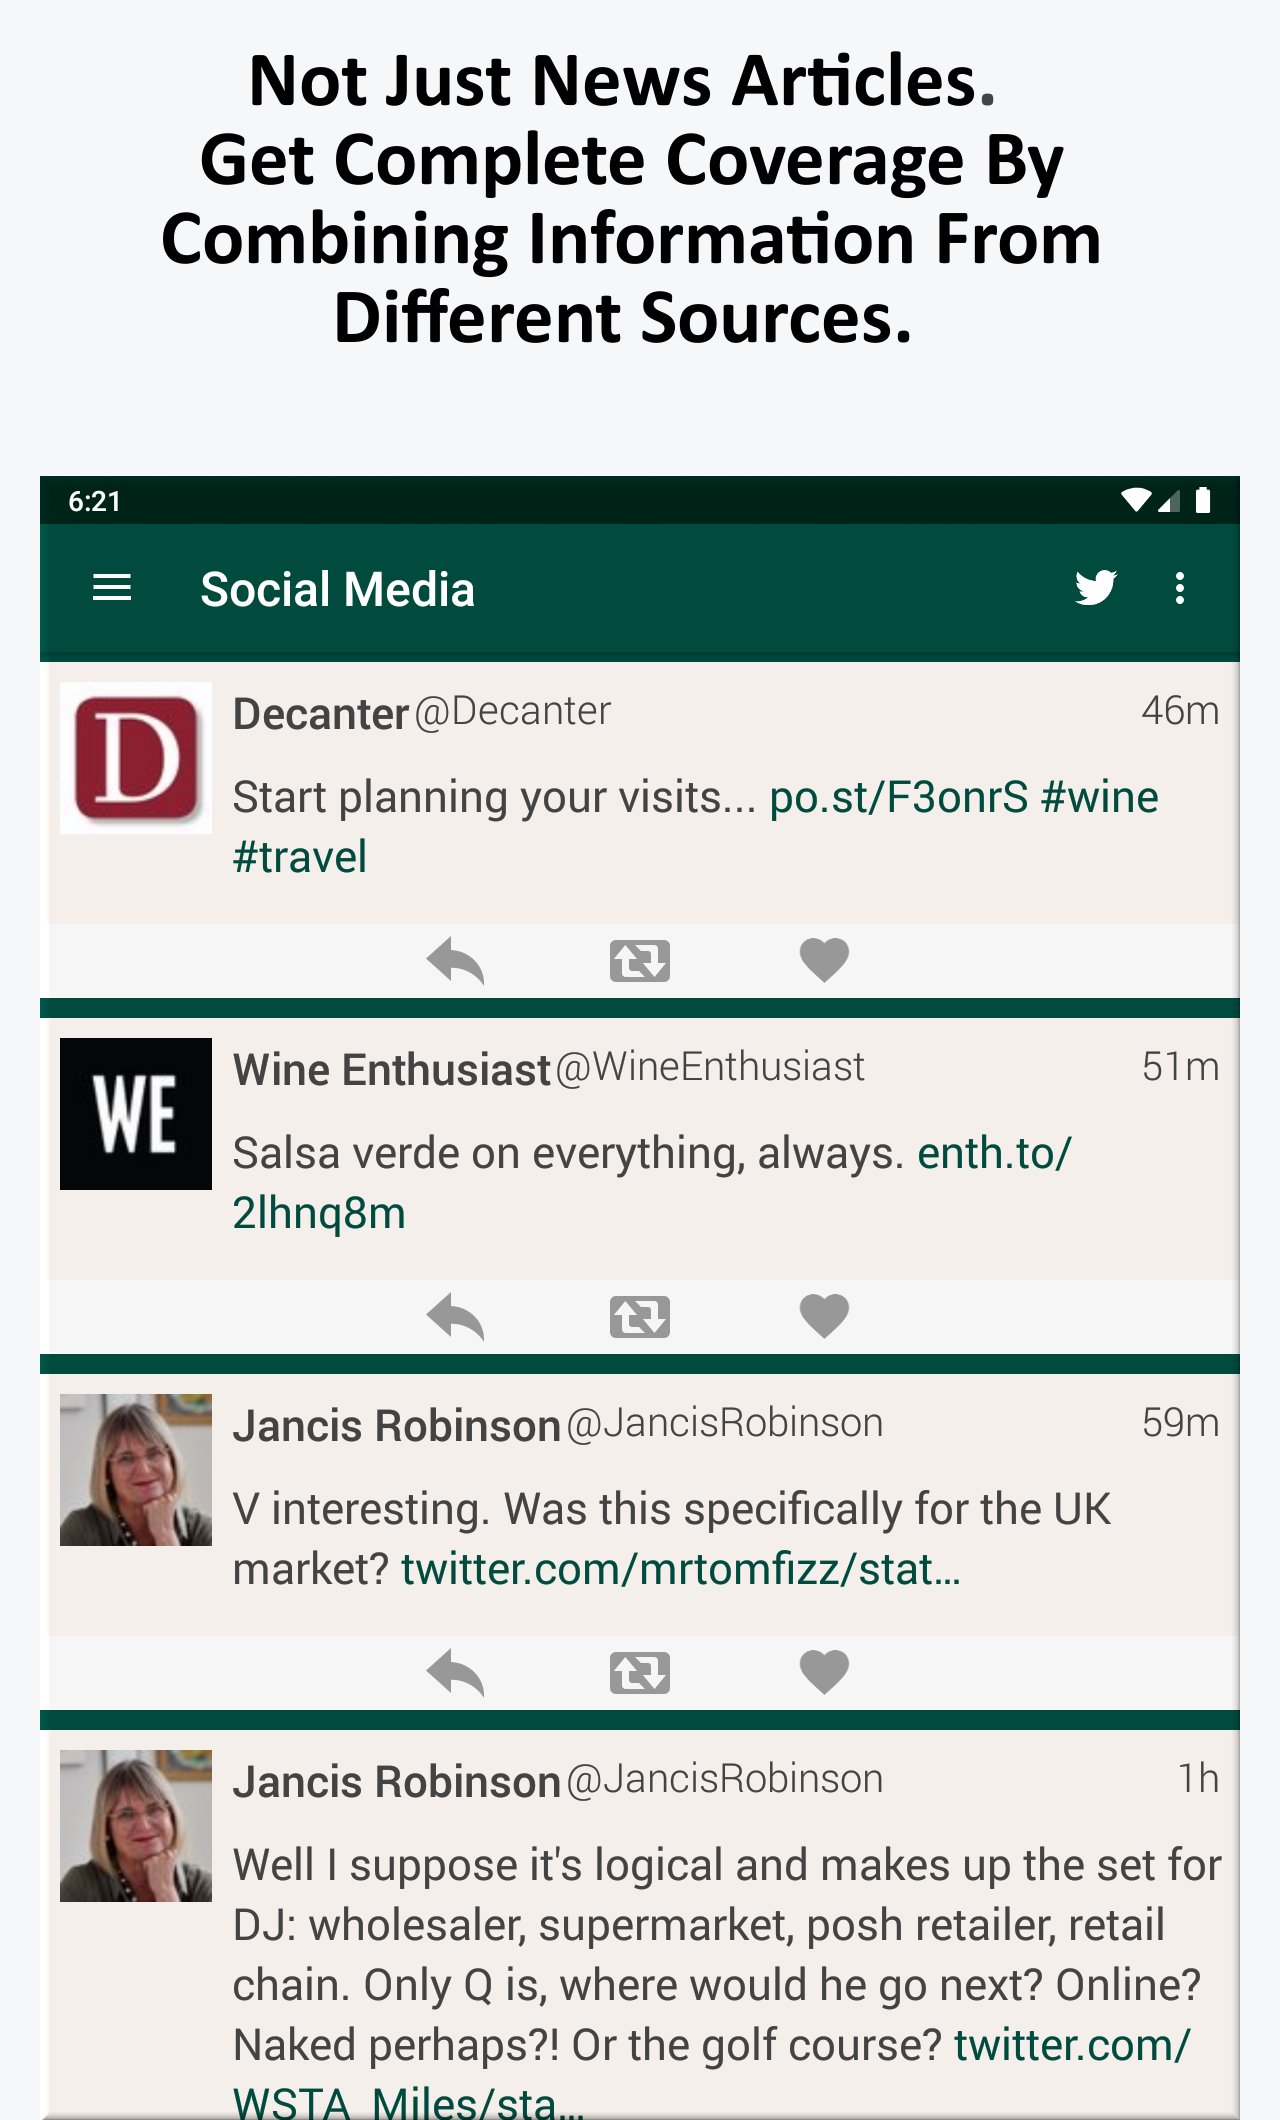Retweet the Wine Enthusiast tweet
This screenshot has width=1280, height=2120.
click(x=640, y=1317)
